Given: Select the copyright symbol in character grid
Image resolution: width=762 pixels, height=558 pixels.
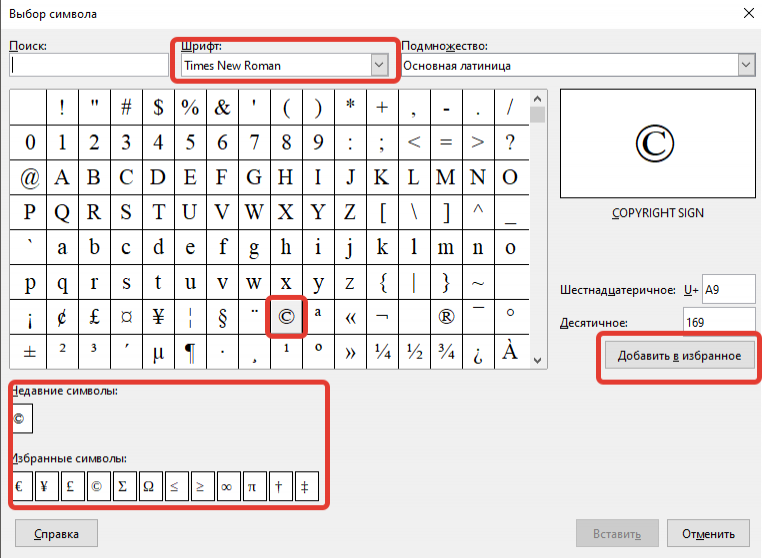Looking at the screenshot, I should tap(286, 317).
